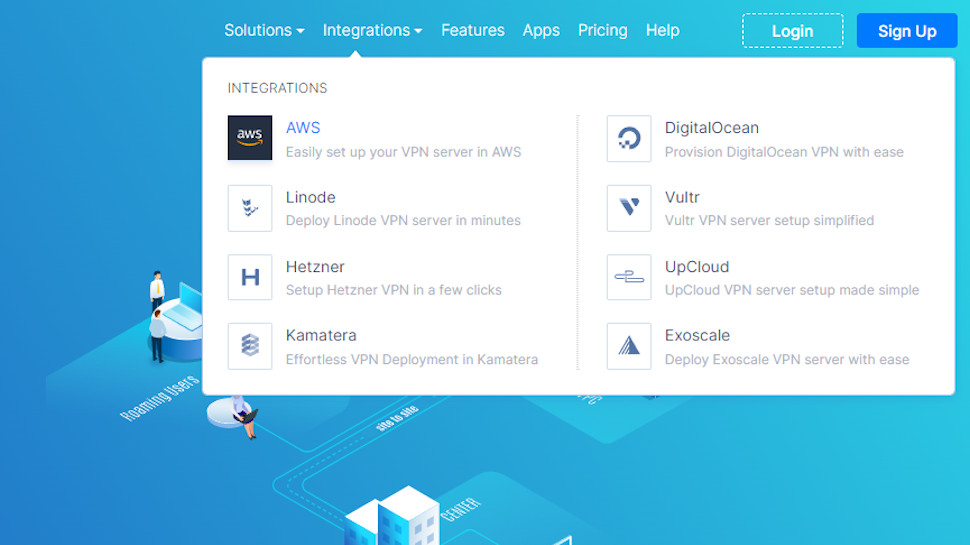Click the Exoscale logo icon
The width and height of the screenshot is (970, 545).
[629, 346]
